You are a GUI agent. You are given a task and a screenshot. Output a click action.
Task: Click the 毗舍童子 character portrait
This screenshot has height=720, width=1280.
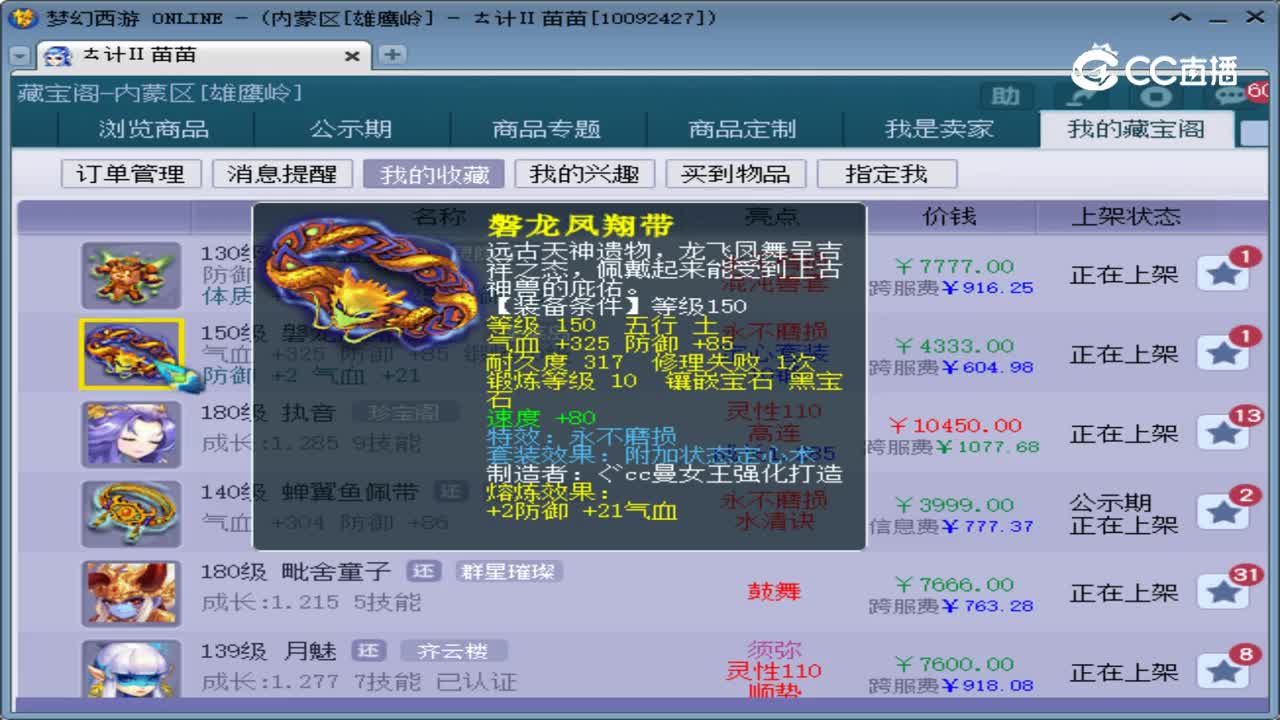pos(131,592)
